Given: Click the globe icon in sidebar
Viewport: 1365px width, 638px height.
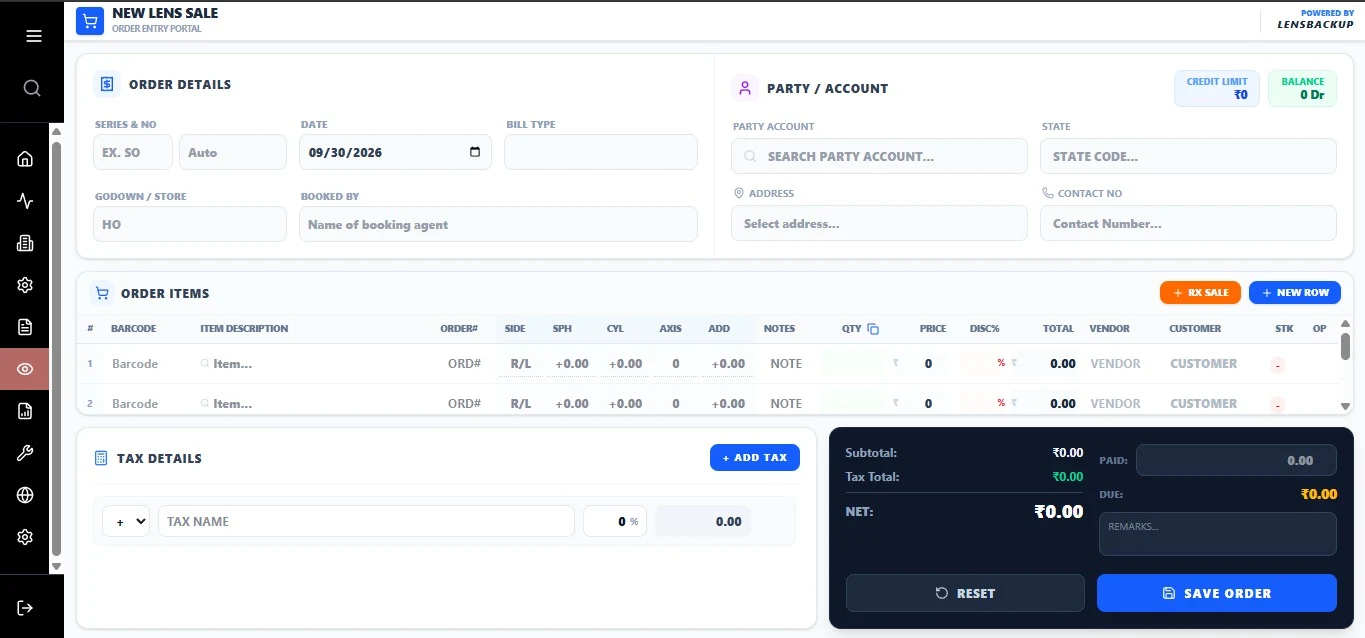Looking at the screenshot, I should (25, 495).
